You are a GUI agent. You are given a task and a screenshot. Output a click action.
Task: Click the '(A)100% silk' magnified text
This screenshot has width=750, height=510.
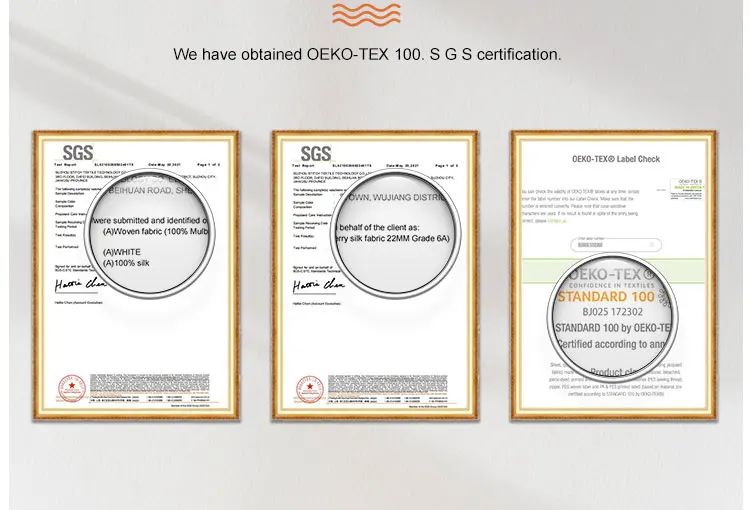coord(126,263)
